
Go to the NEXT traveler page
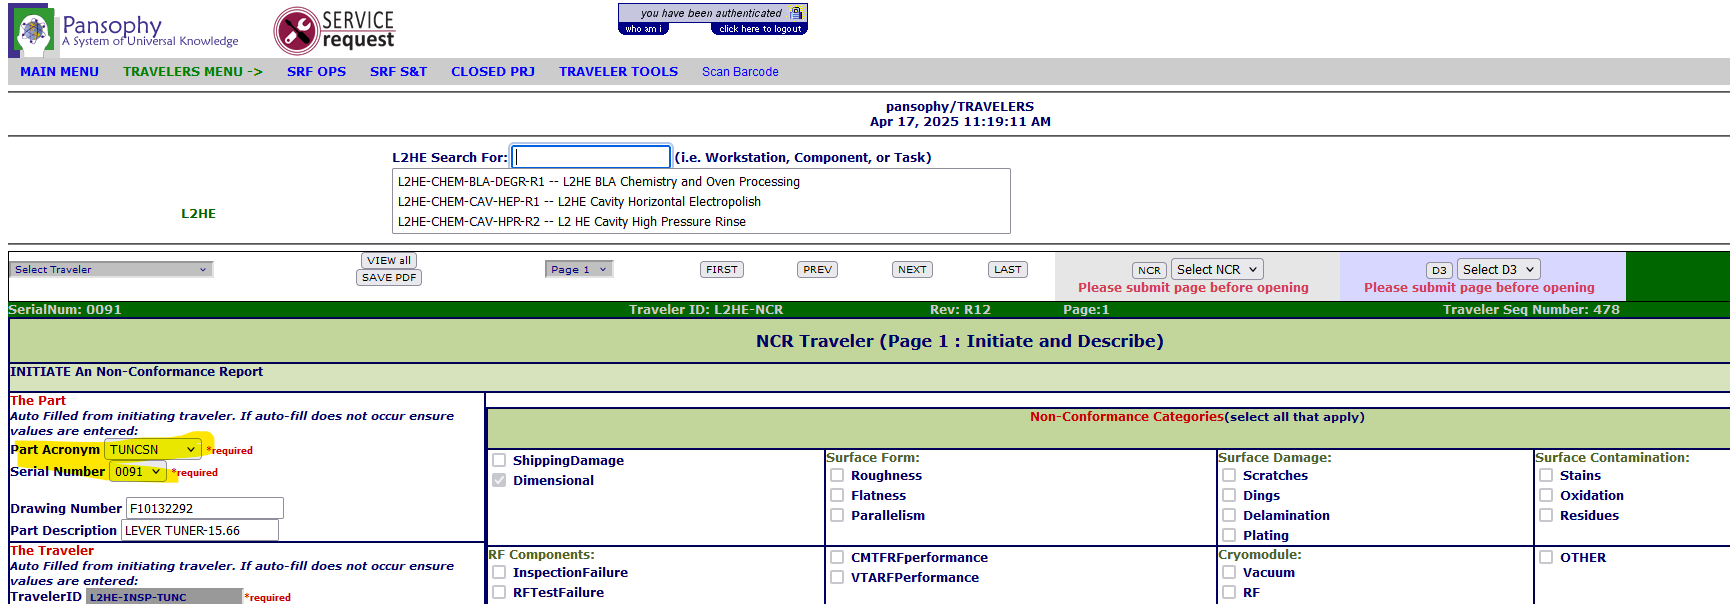(912, 270)
